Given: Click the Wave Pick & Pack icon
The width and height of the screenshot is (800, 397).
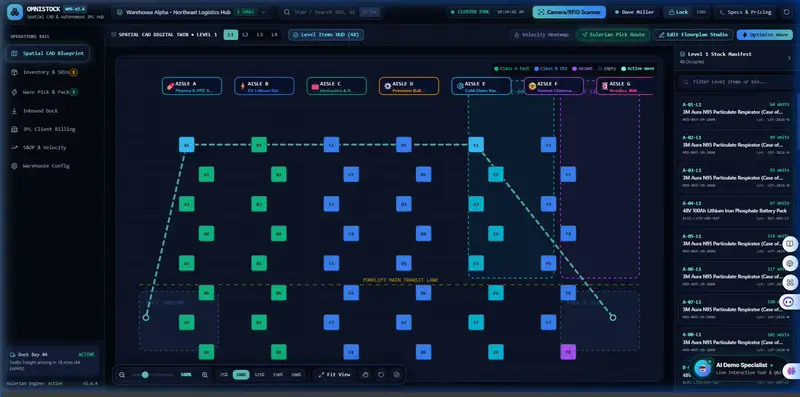Looking at the screenshot, I should (14, 92).
